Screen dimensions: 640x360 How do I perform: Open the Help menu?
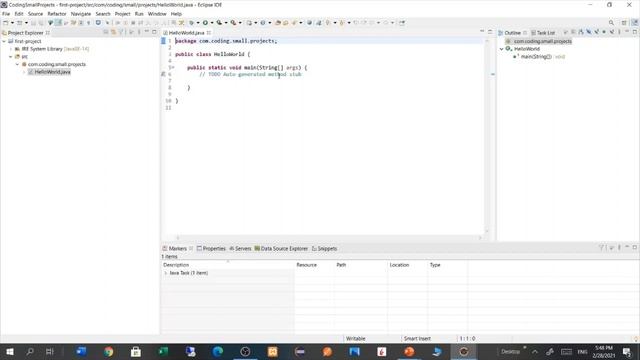pos(176,14)
